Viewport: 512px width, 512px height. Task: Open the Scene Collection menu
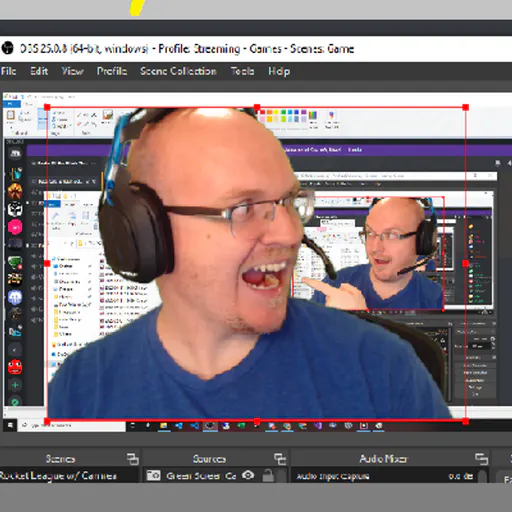point(178,71)
